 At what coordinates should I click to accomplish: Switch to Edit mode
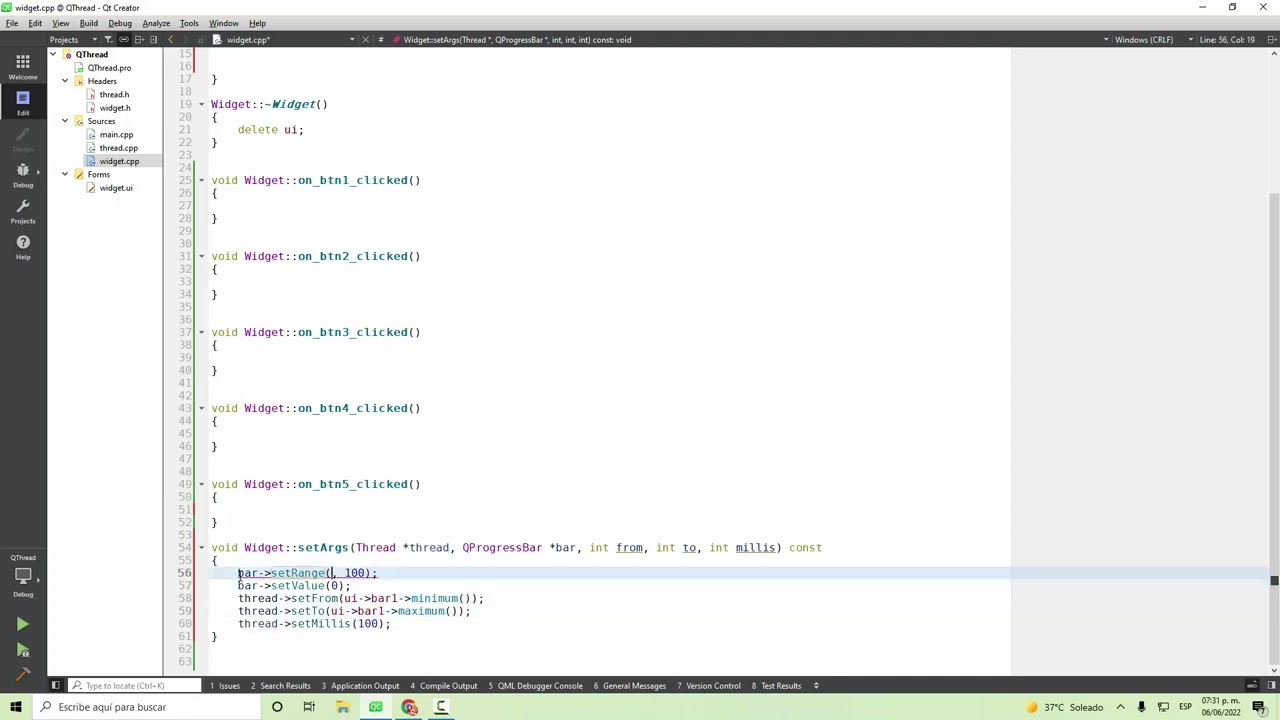[22, 102]
